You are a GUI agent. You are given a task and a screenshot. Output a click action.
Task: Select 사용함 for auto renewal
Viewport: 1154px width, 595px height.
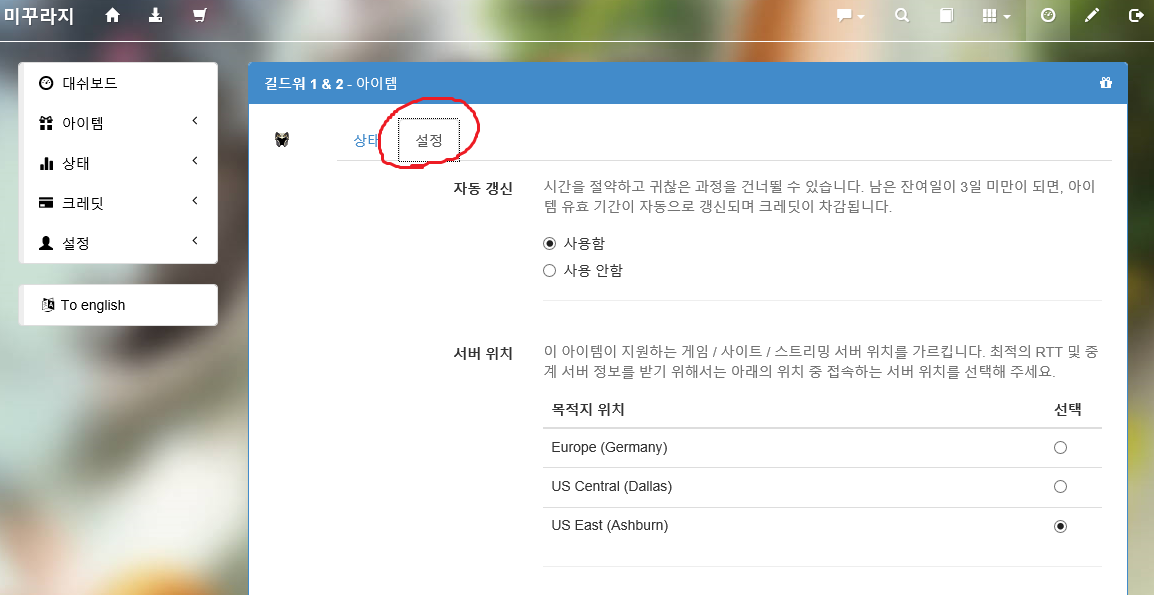click(549, 243)
